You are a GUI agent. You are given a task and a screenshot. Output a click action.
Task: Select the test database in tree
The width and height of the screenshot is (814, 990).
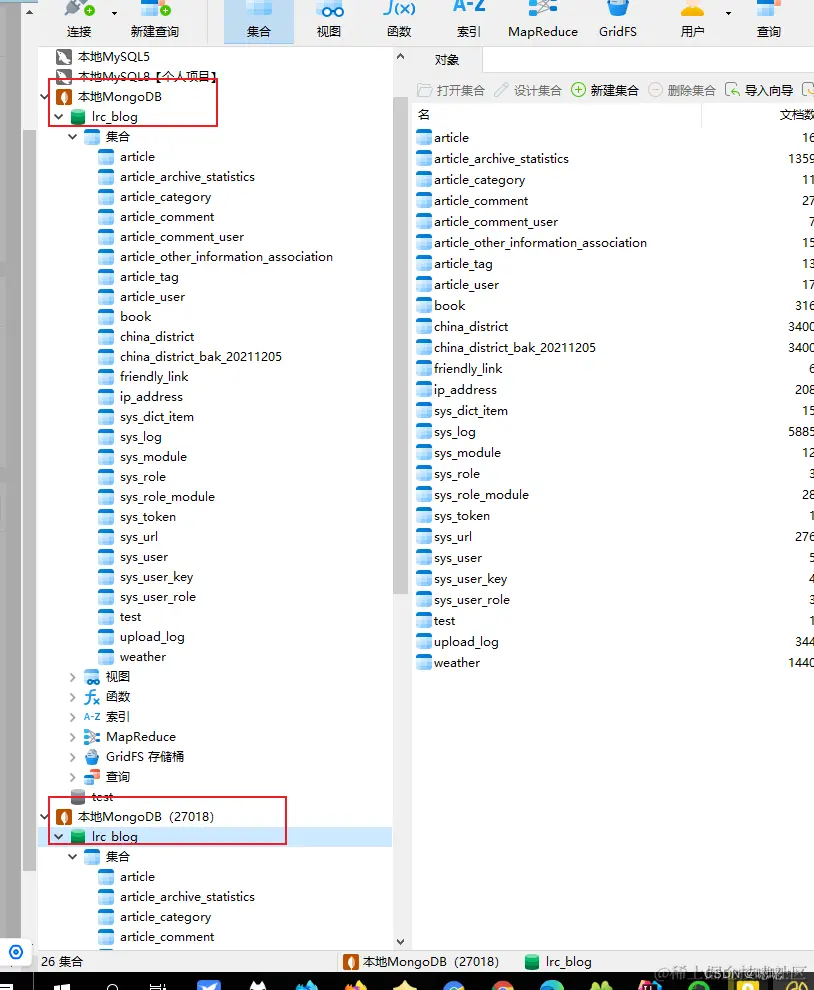102,797
